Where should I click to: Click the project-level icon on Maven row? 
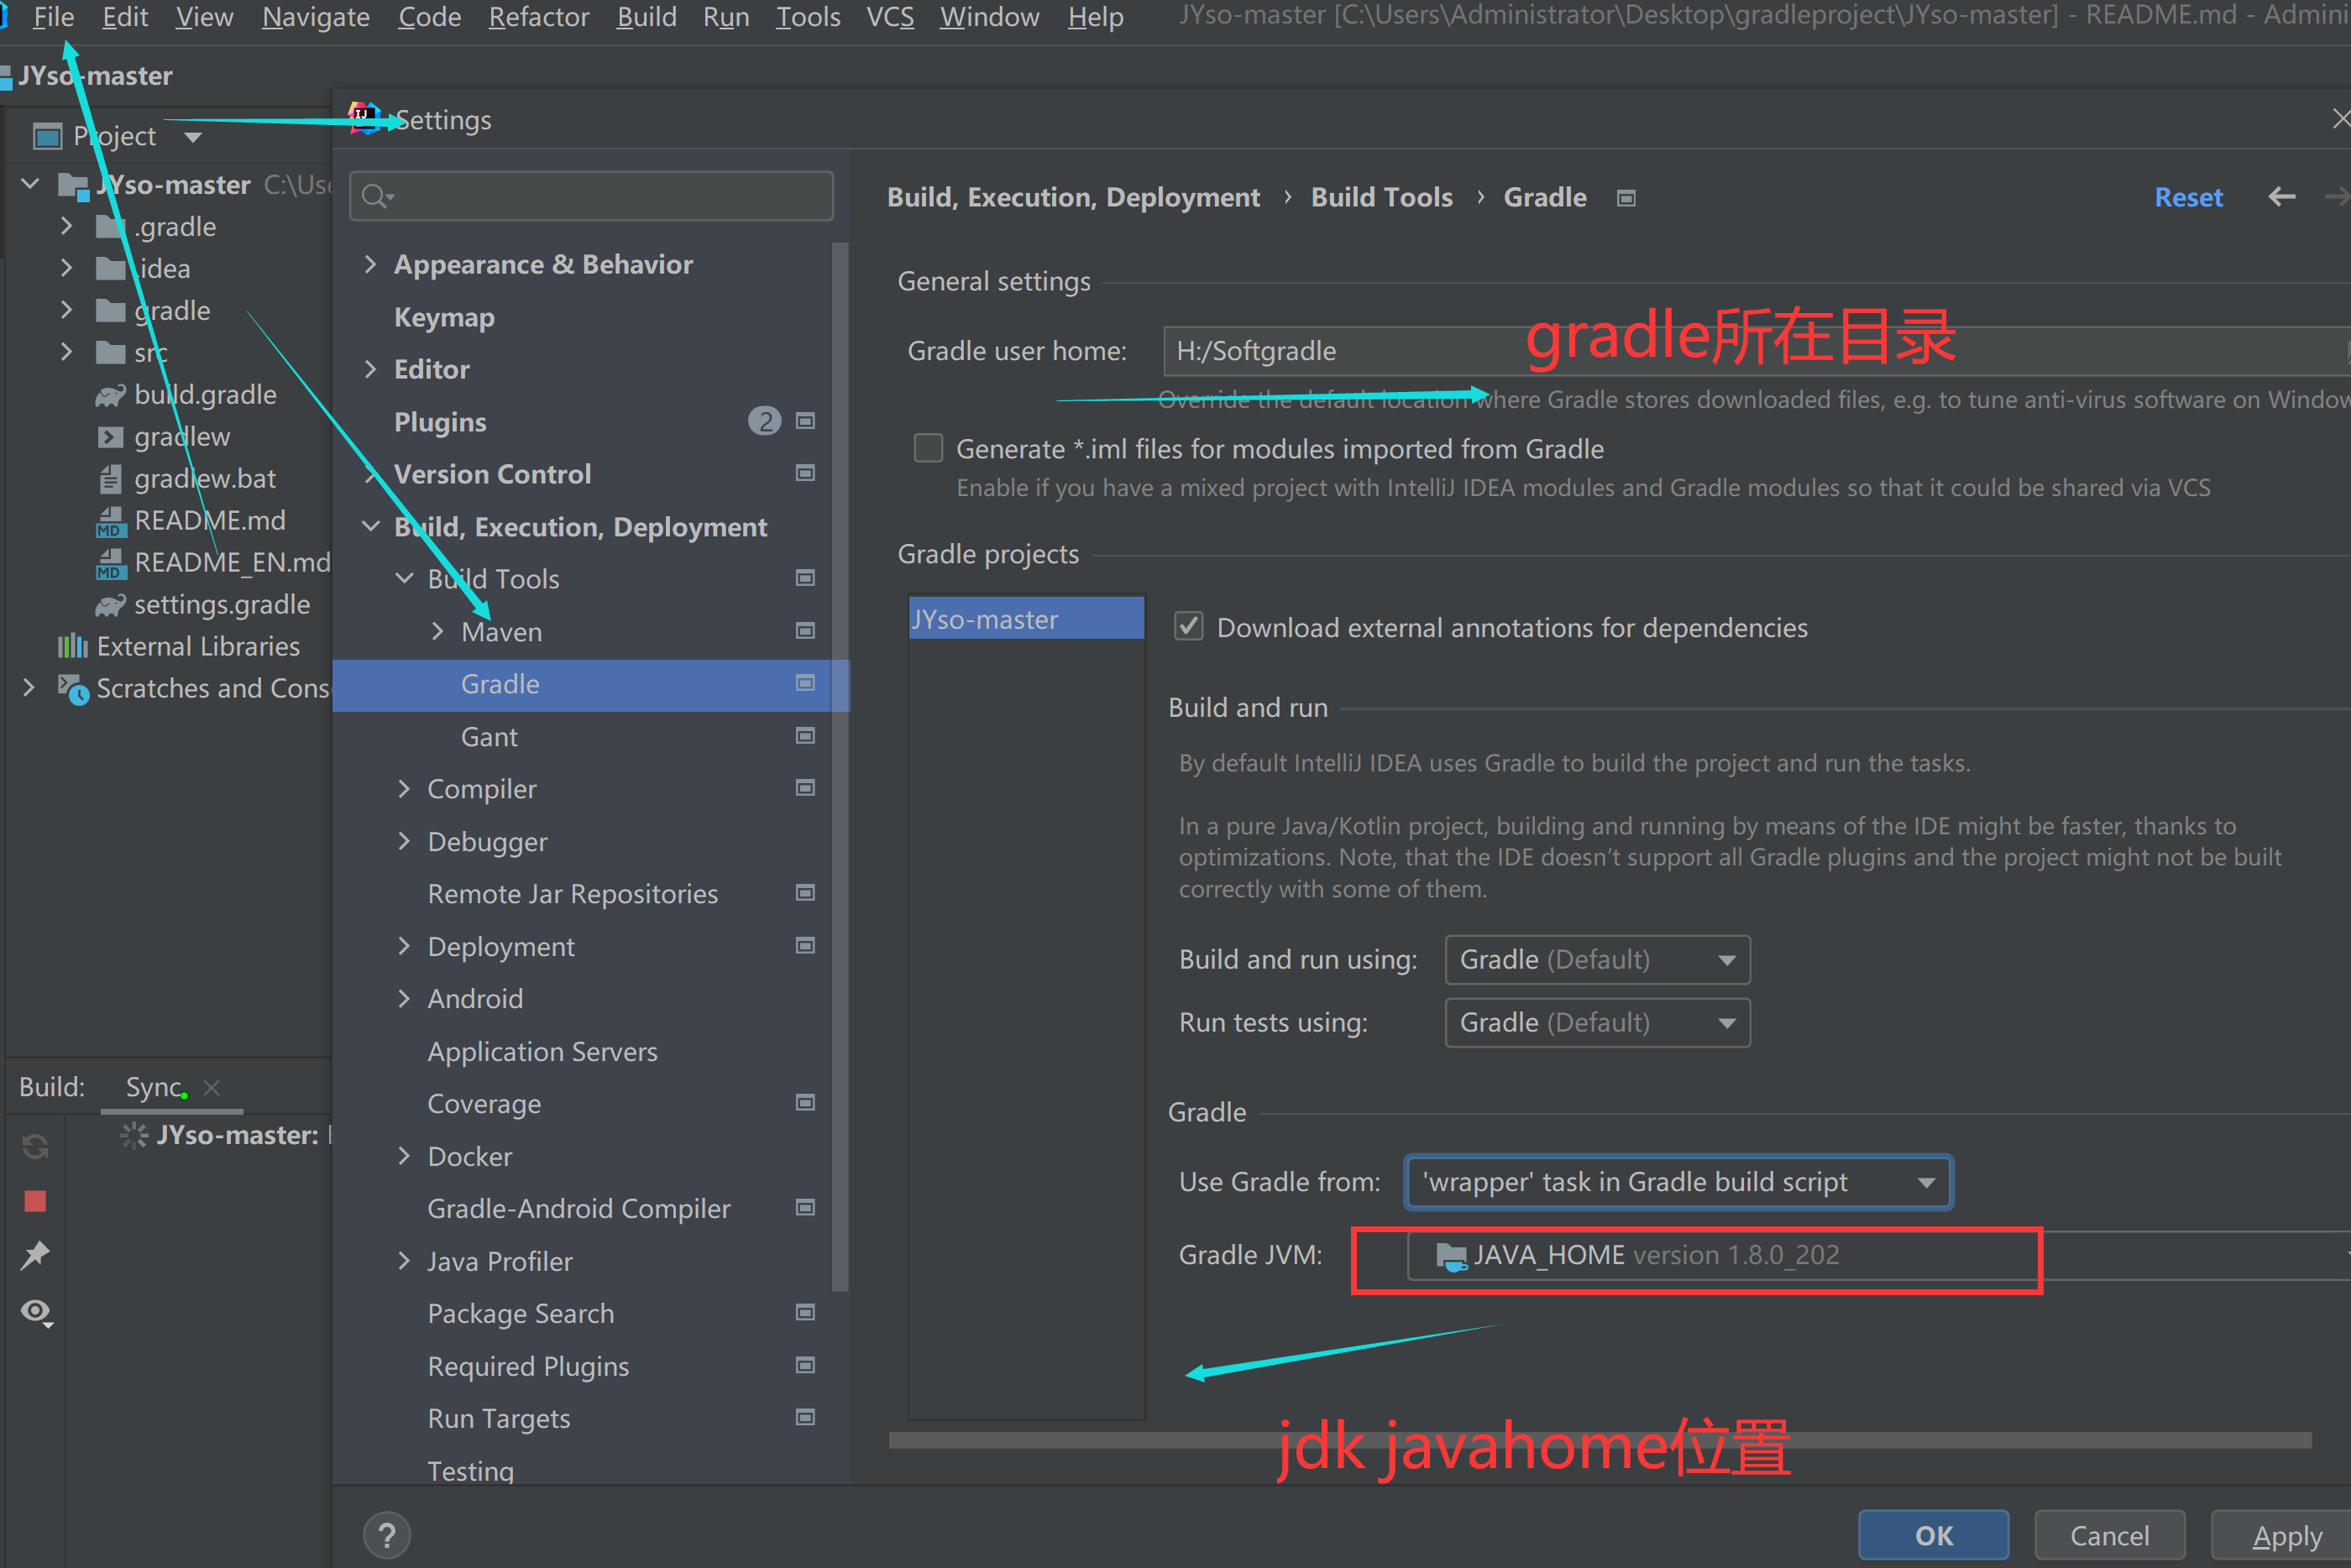pyautogui.click(x=805, y=631)
